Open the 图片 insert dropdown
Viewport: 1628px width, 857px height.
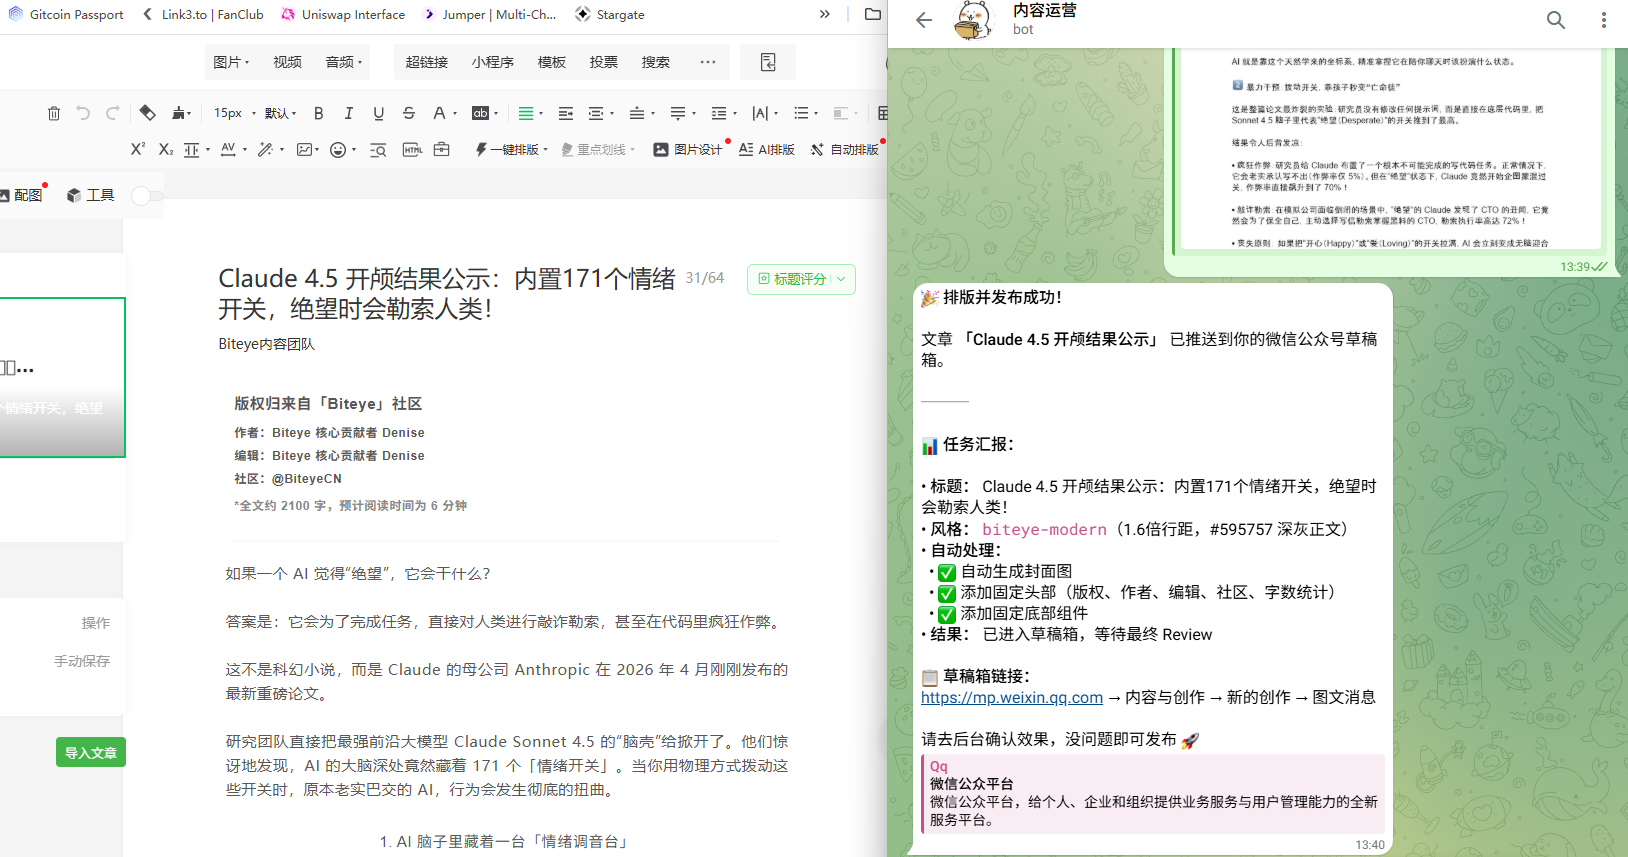click(231, 62)
